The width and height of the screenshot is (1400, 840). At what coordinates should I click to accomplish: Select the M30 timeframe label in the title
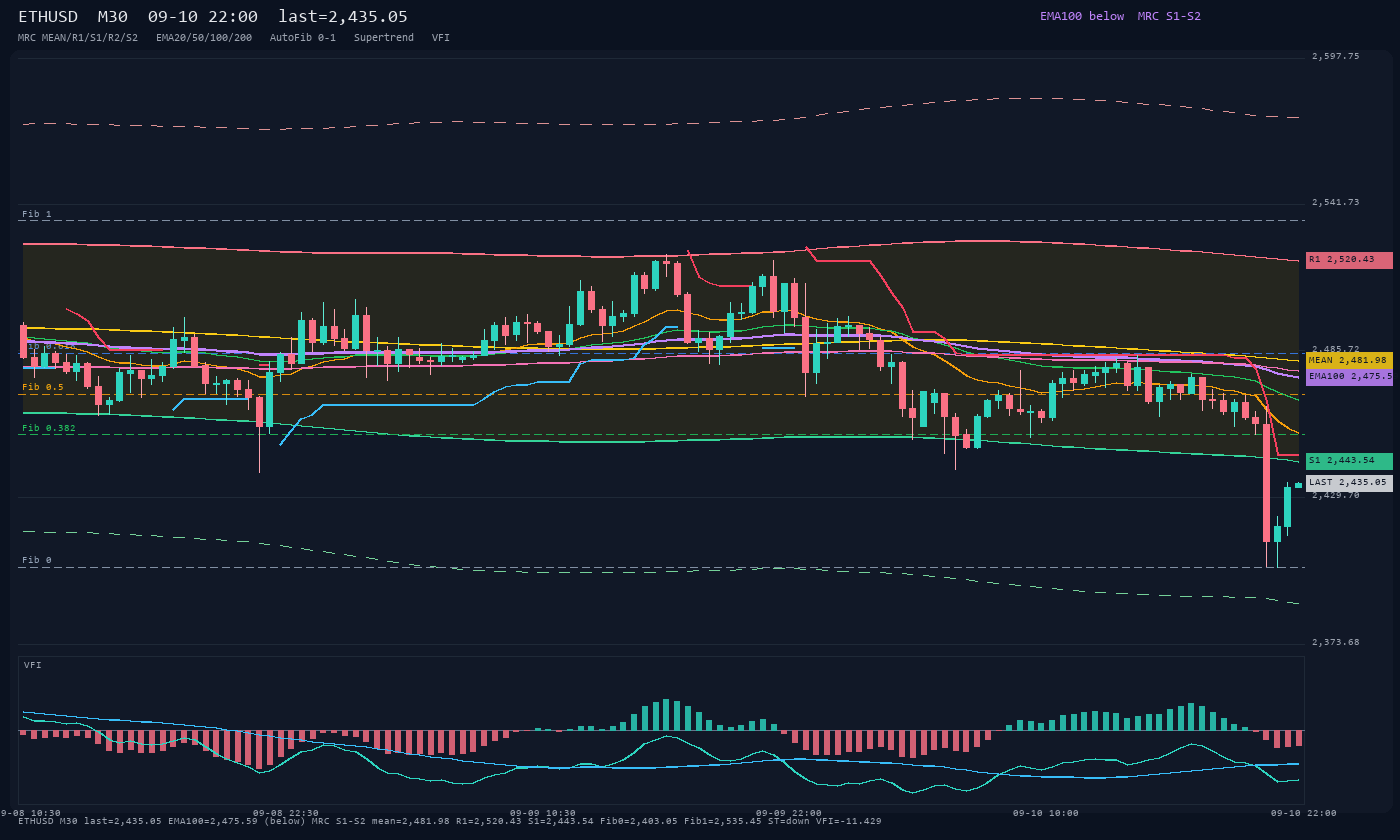[x=113, y=17]
